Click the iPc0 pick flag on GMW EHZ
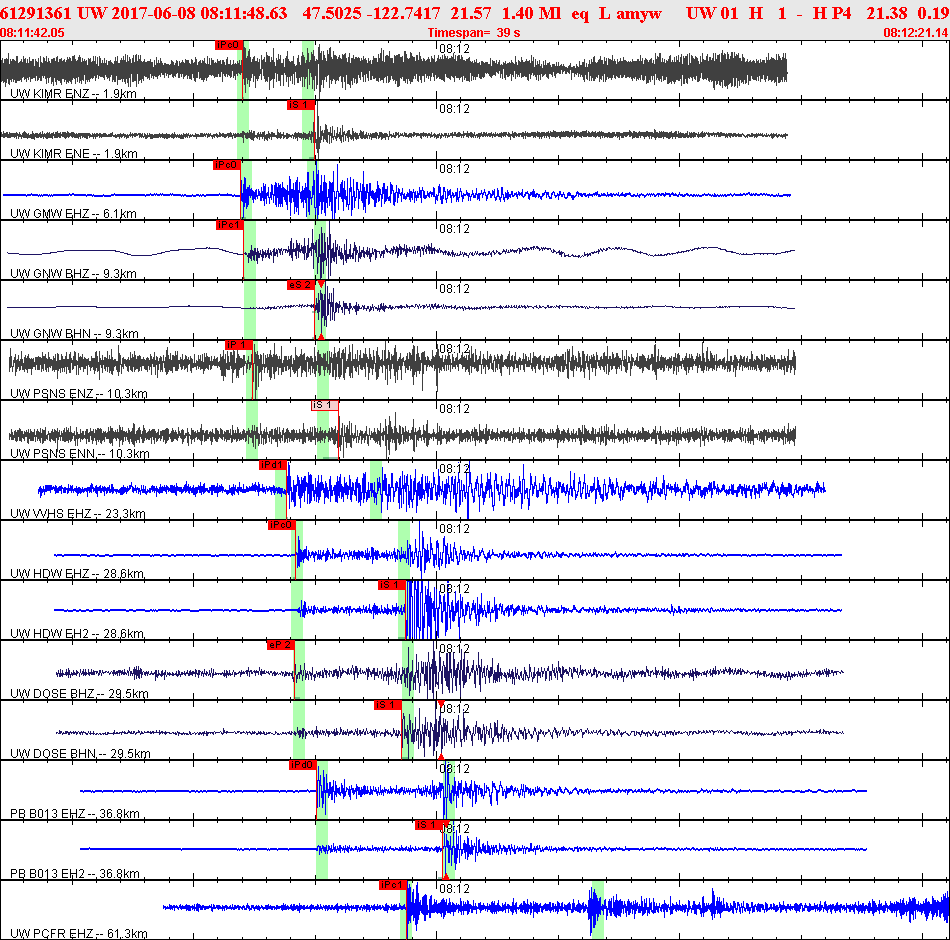 (x=227, y=165)
